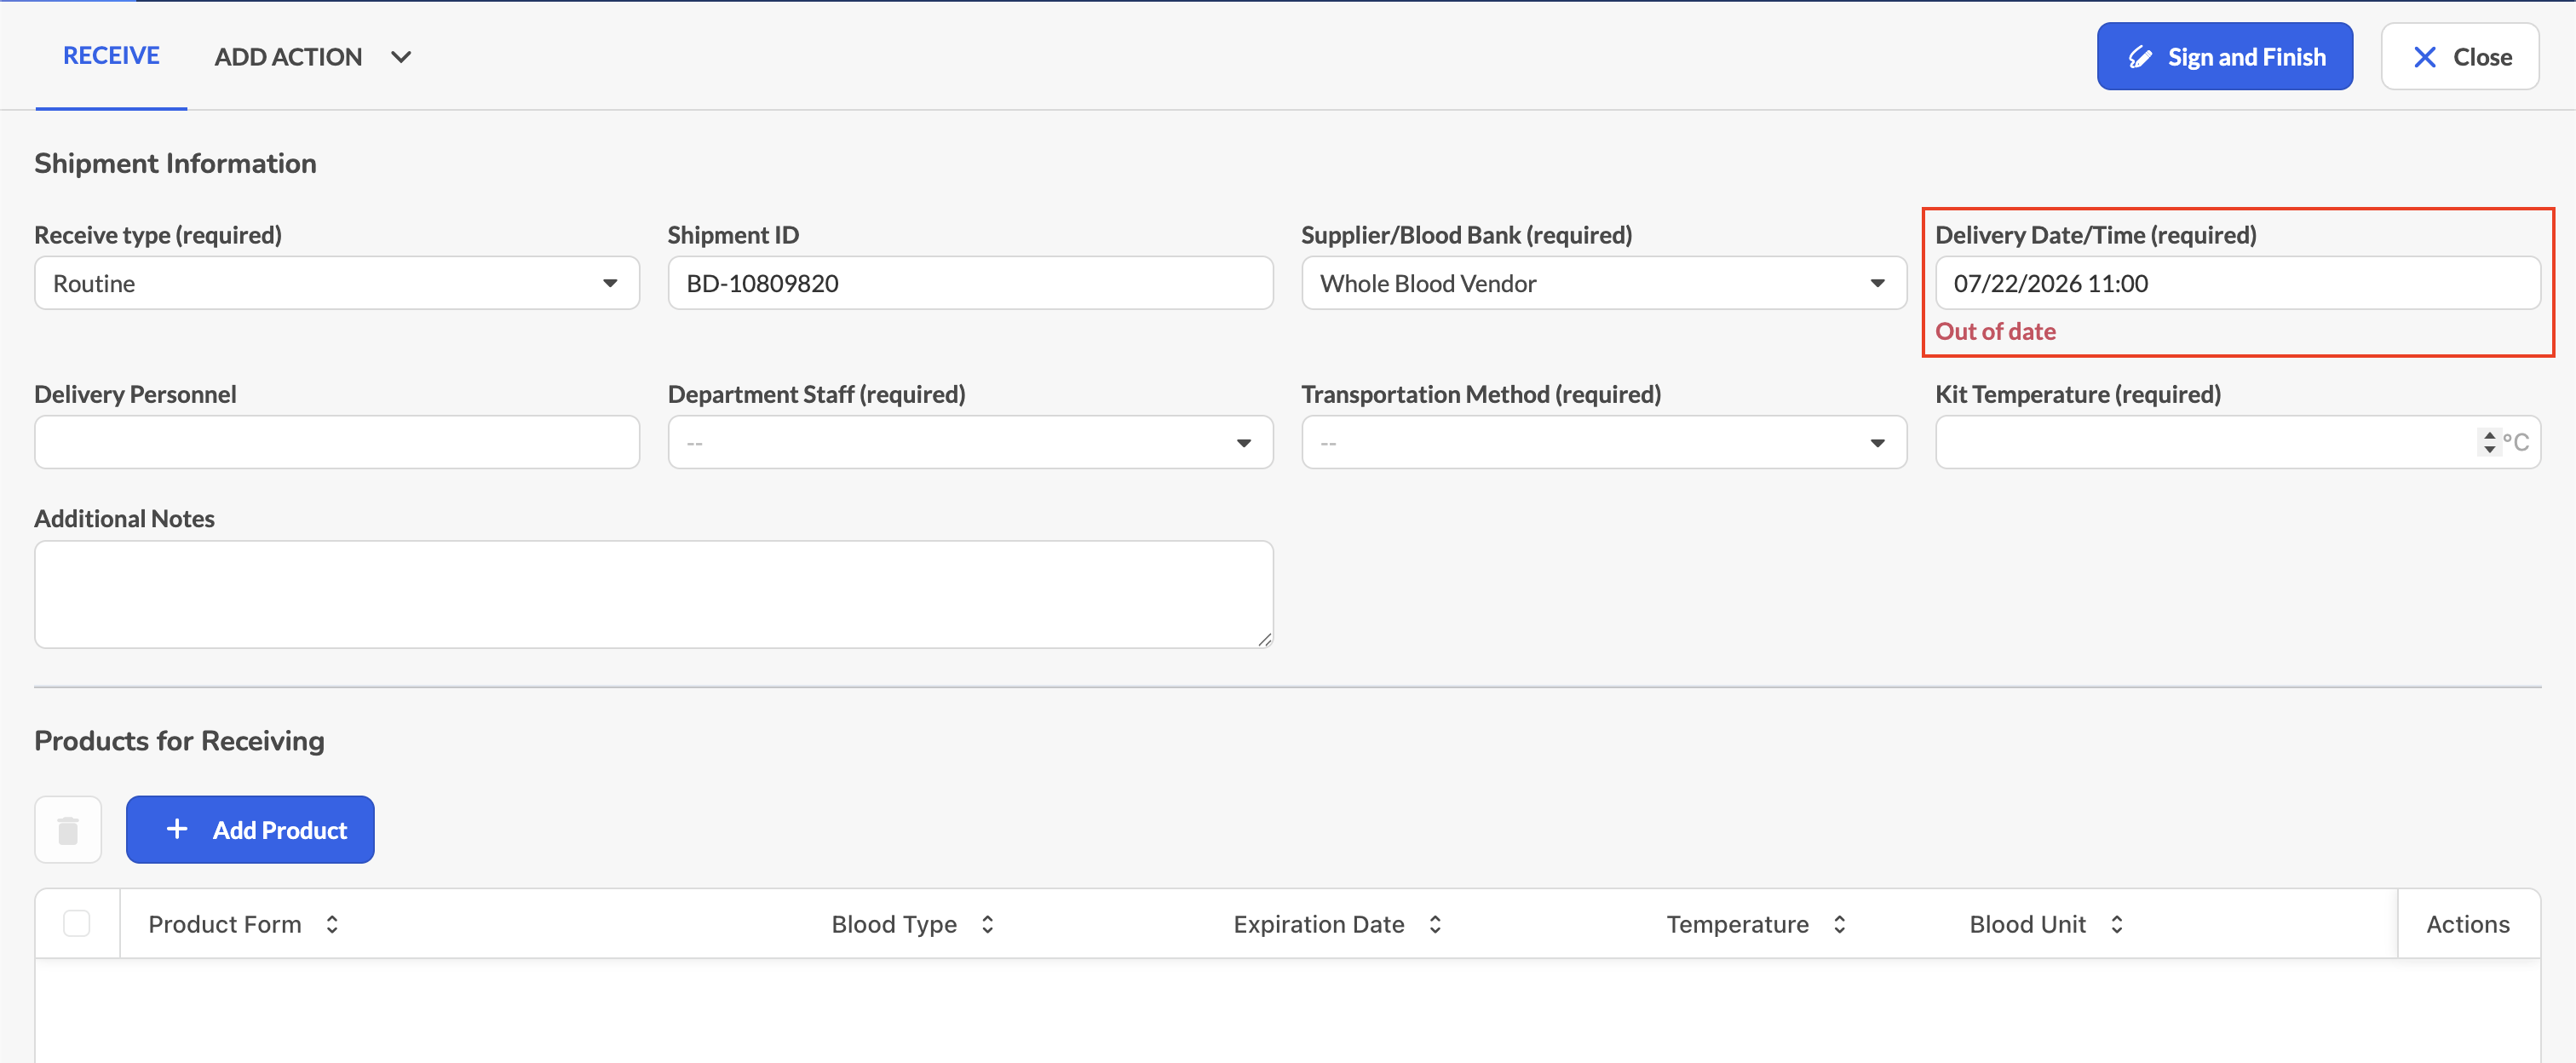Focus the Delivery Date/Time field
Image resolution: width=2576 pixels, height=1063 pixels.
click(2238, 283)
